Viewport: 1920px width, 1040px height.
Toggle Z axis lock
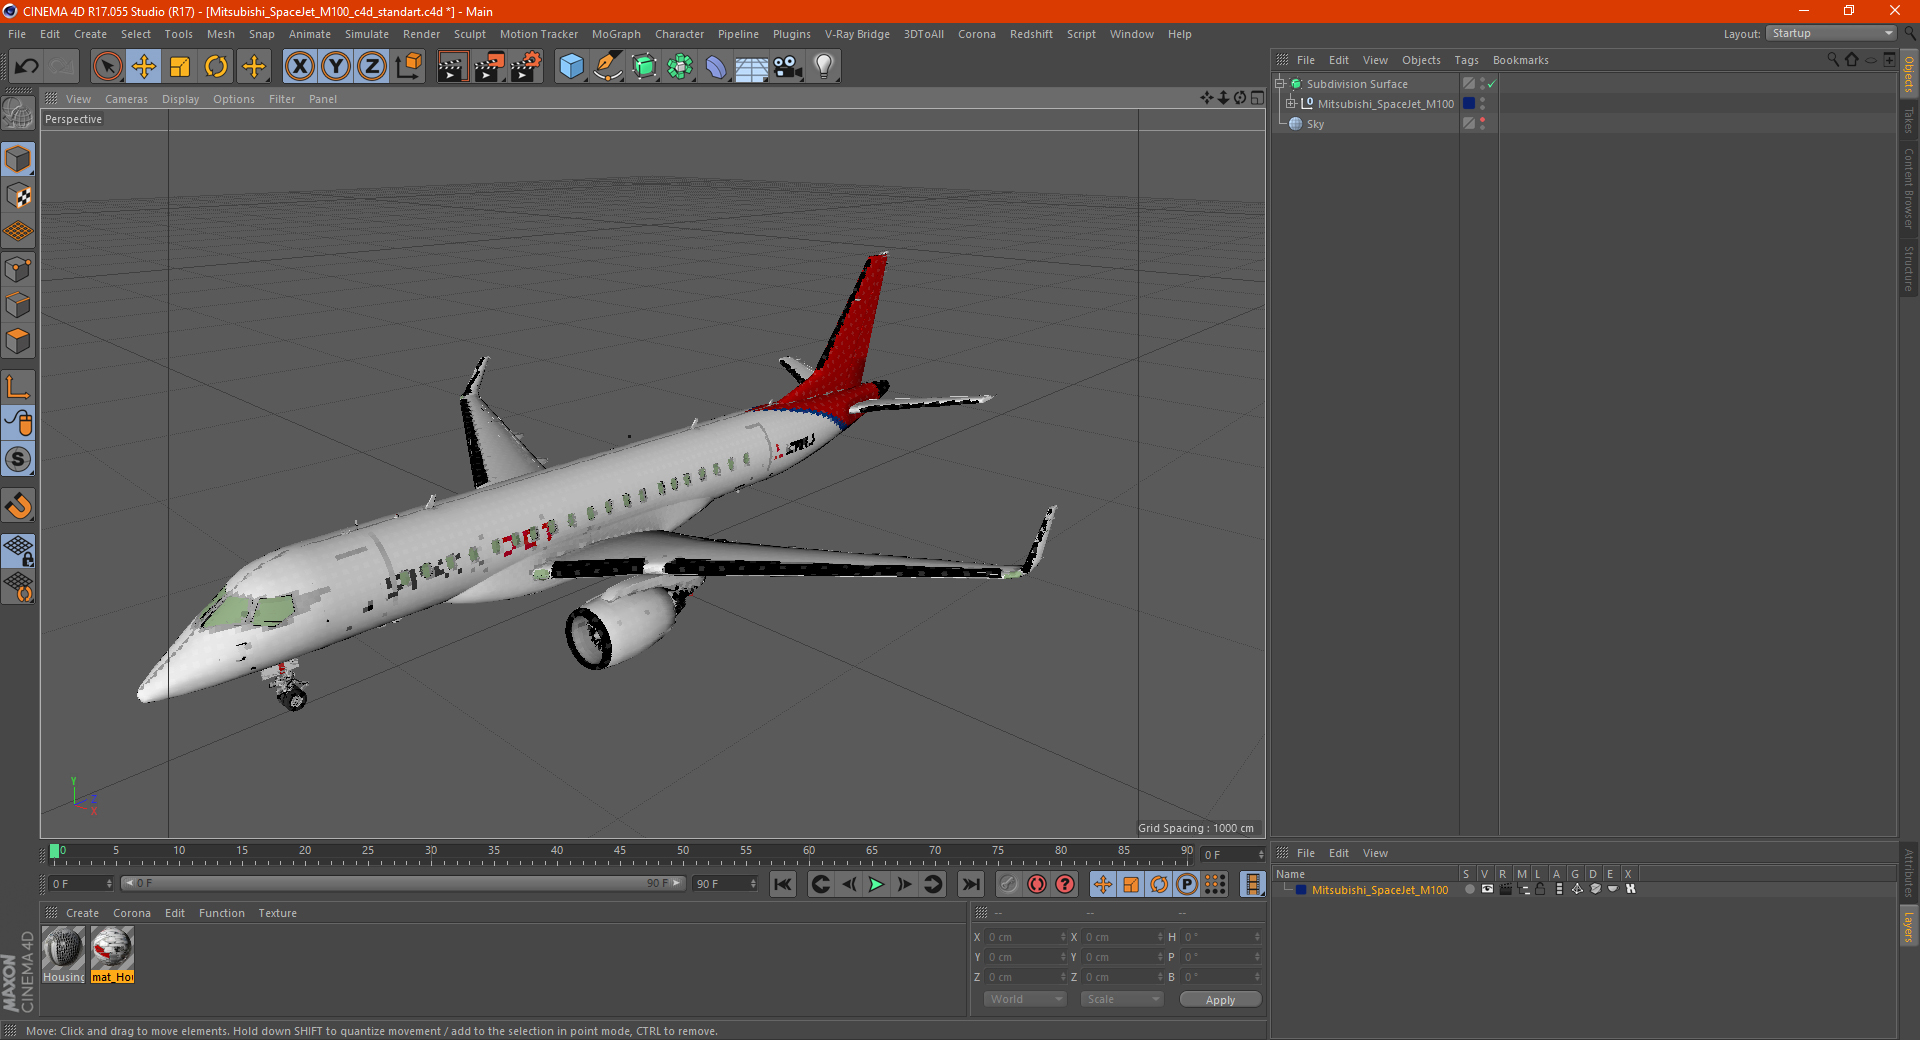372,67
